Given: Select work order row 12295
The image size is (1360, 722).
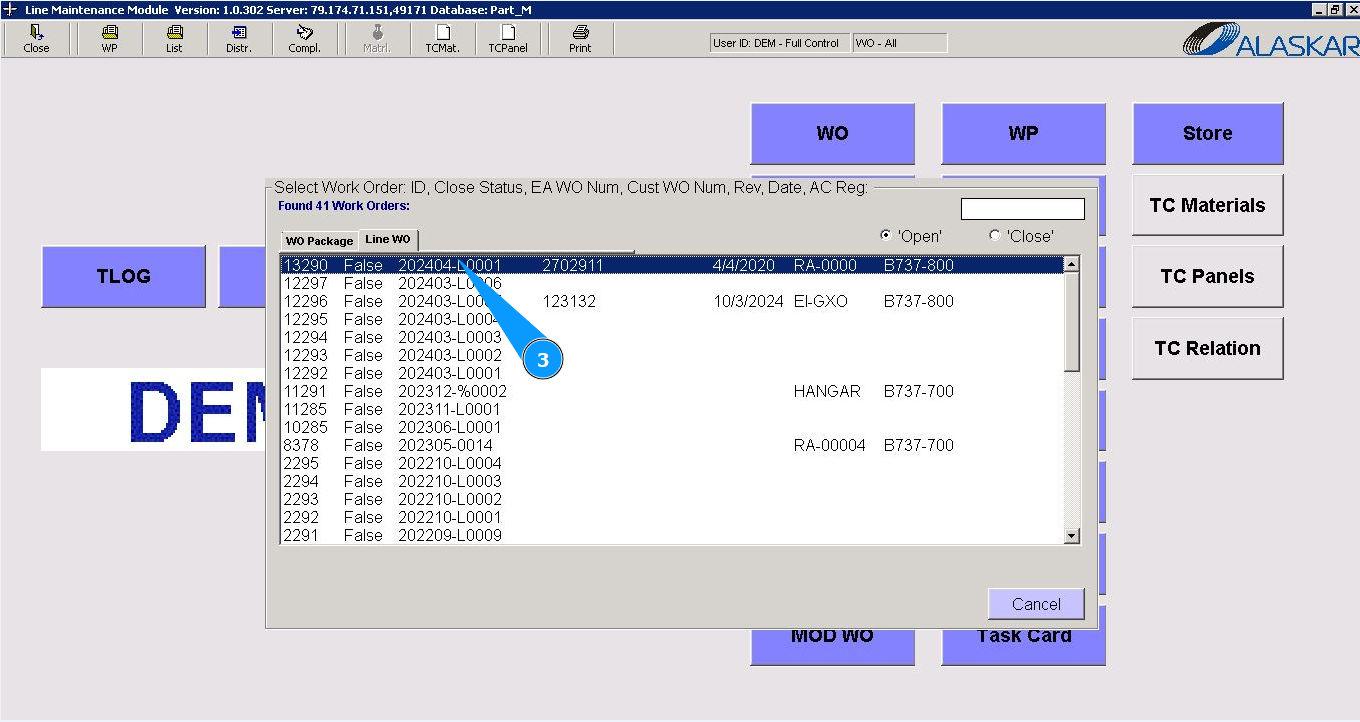Looking at the screenshot, I should pyautogui.click(x=671, y=319).
